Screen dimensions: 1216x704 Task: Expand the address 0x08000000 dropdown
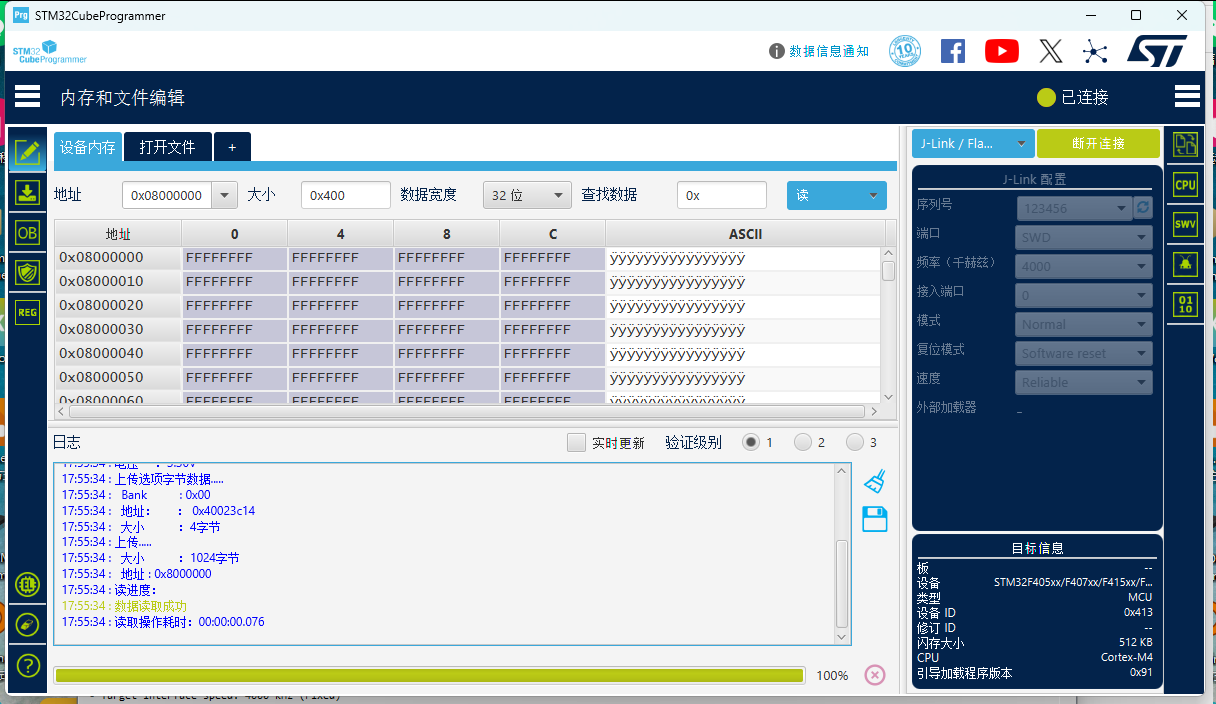[226, 196]
